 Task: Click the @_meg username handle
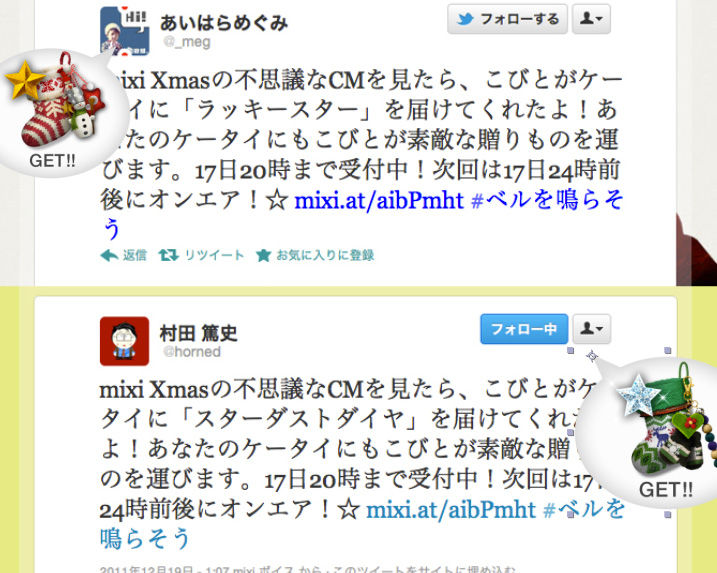[187, 42]
